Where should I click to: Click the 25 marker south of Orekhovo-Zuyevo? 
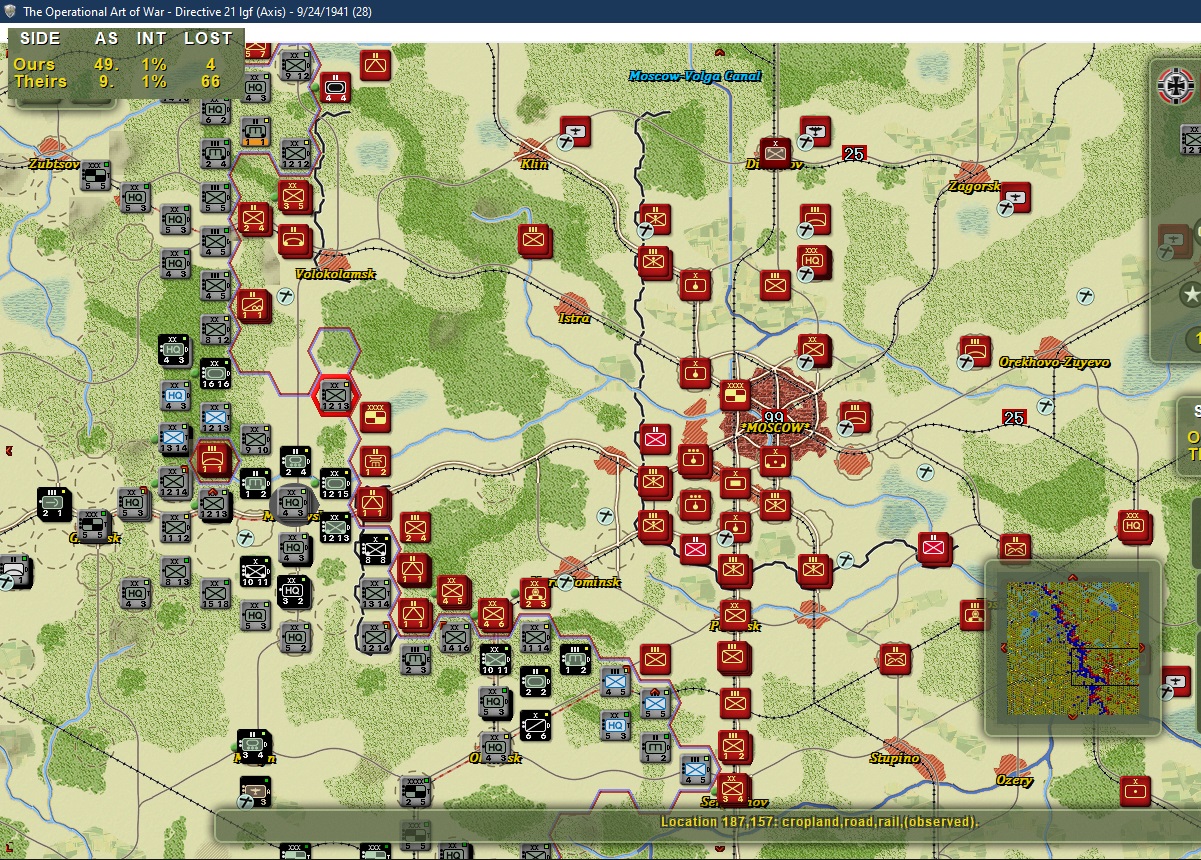[1014, 418]
